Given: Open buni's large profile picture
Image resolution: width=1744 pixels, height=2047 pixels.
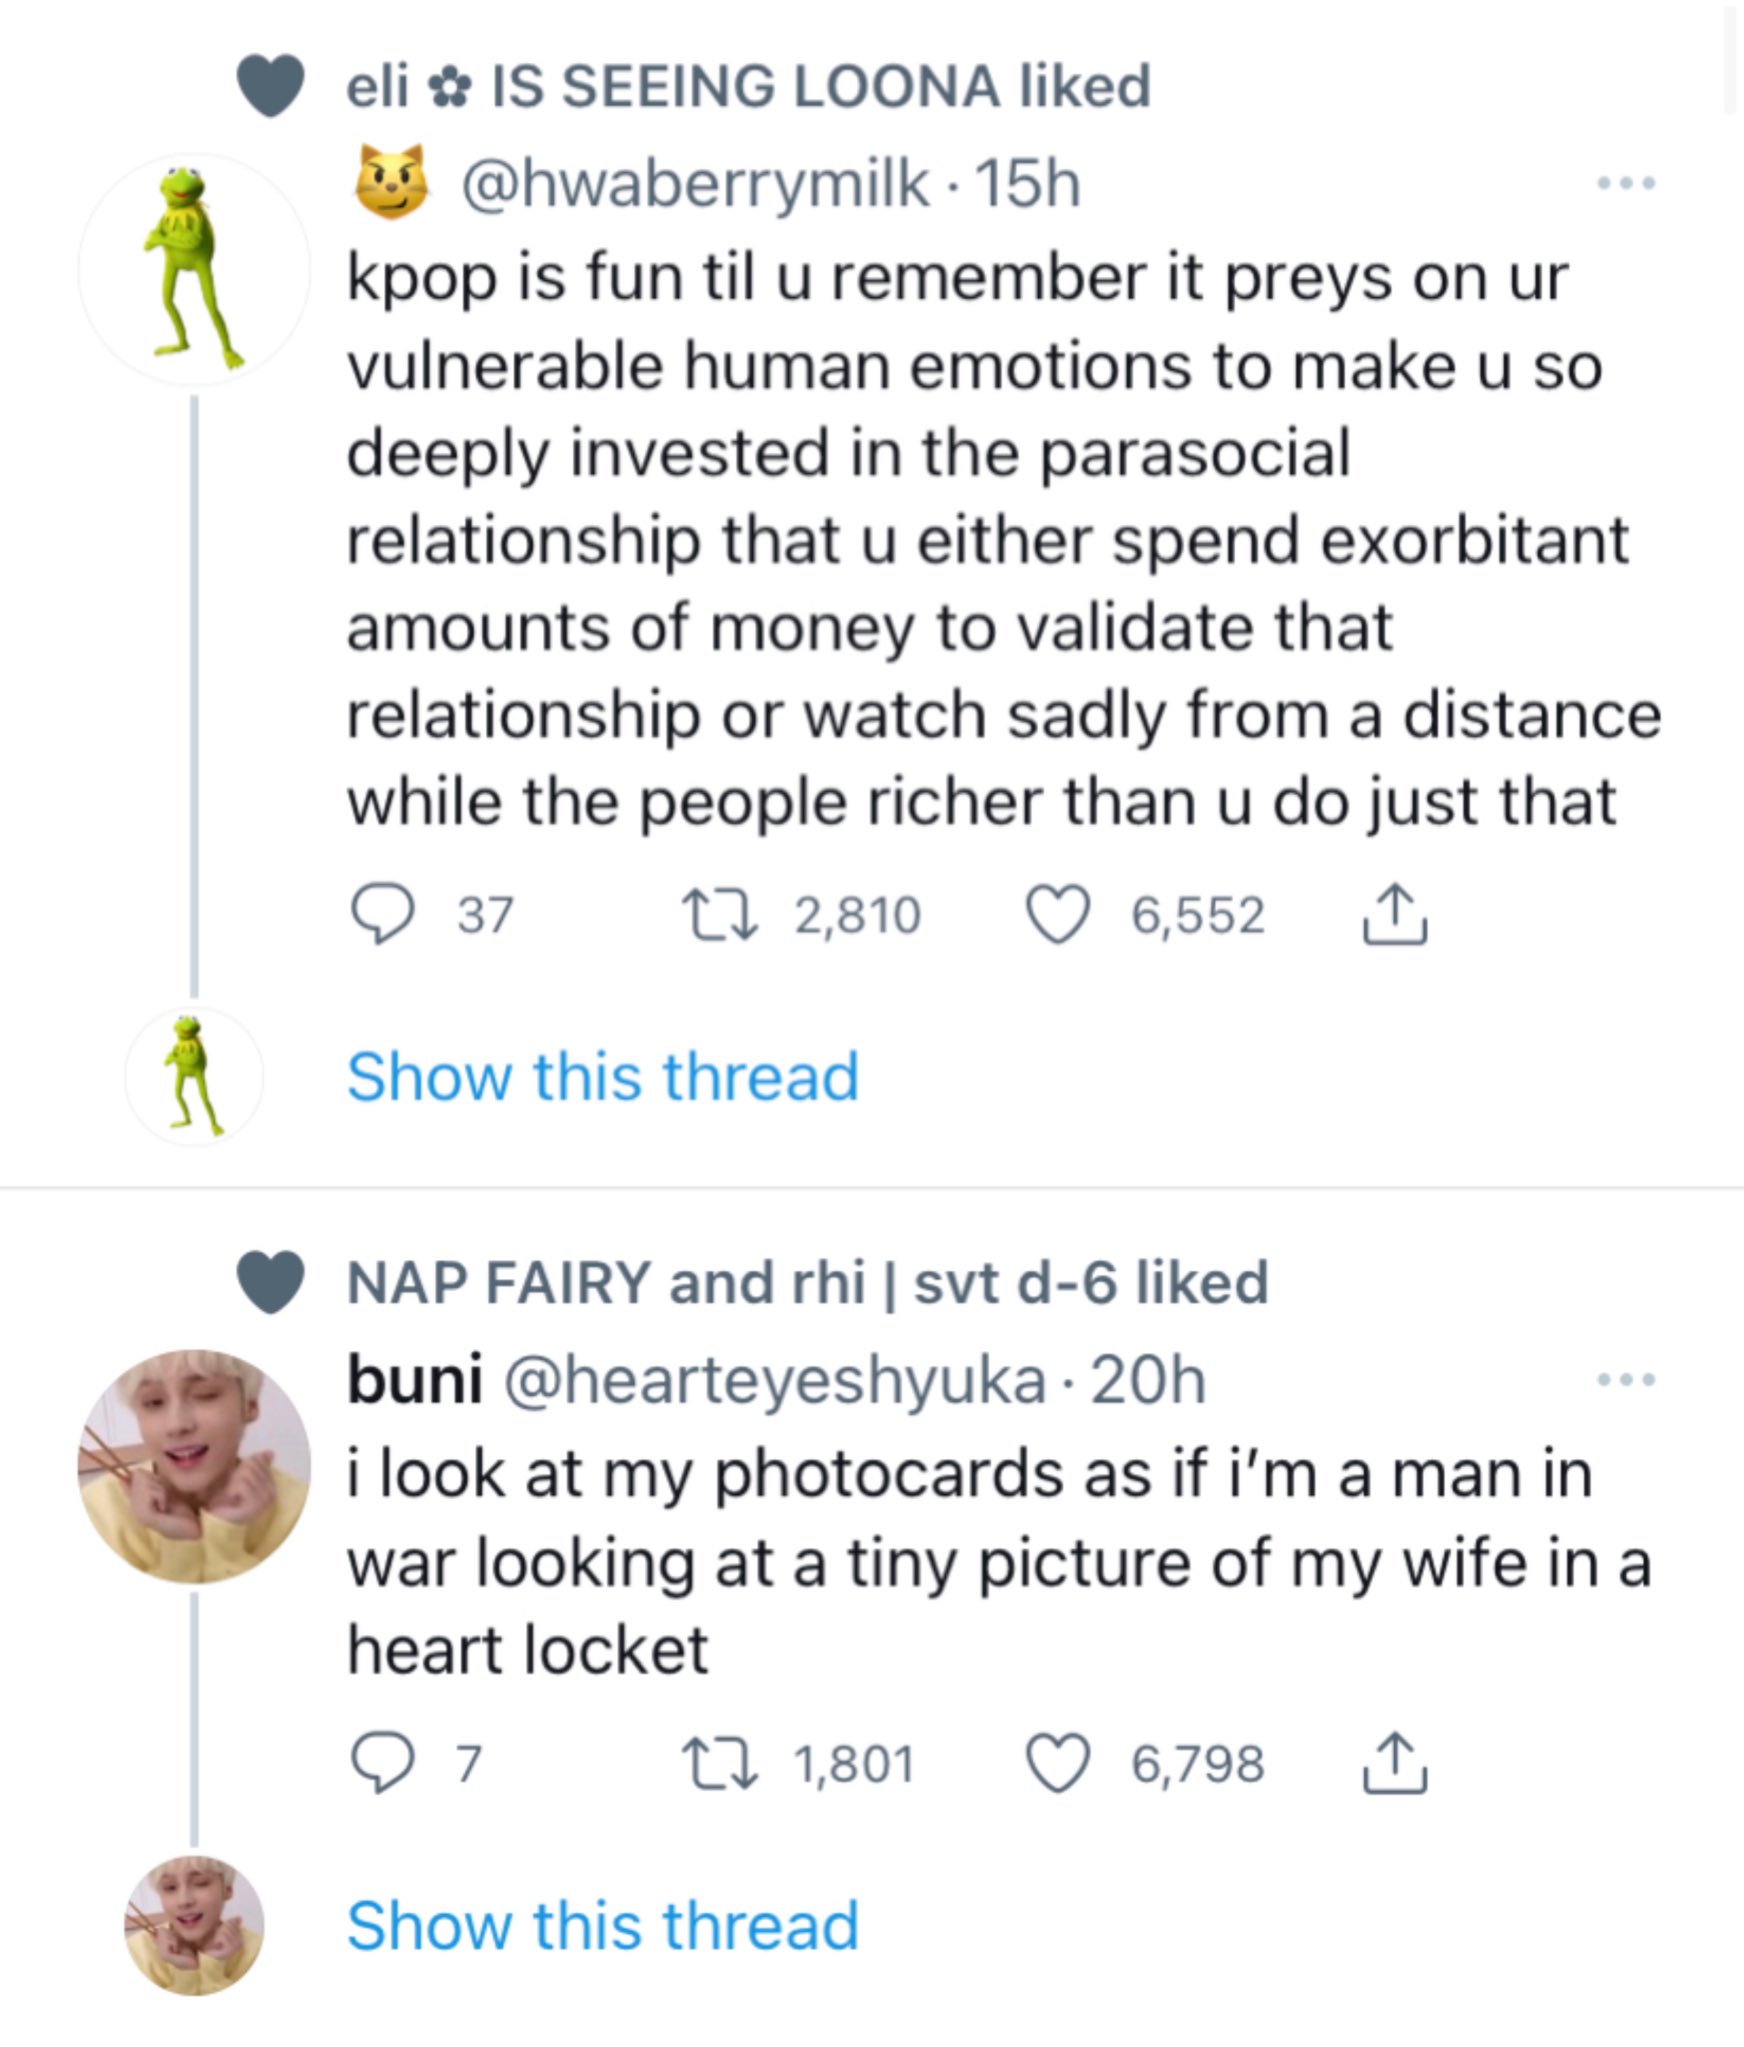Looking at the screenshot, I should coord(194,1466).
